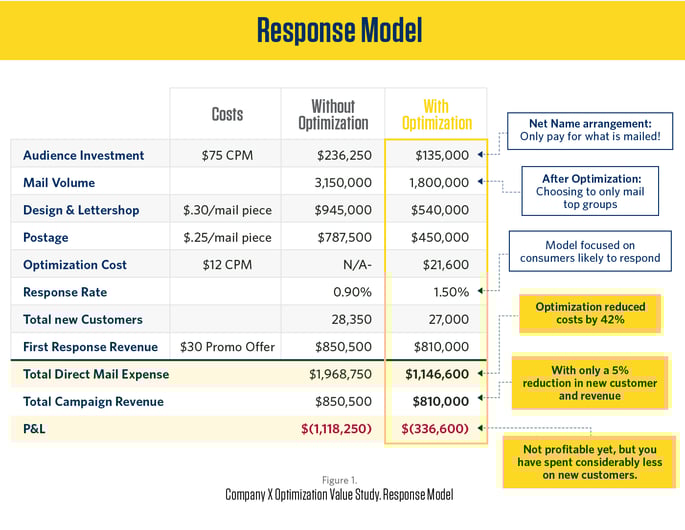Viewport: 685px width, 530px height.
Task: Click the 'After Optimization' callout box
Action: 590,191
